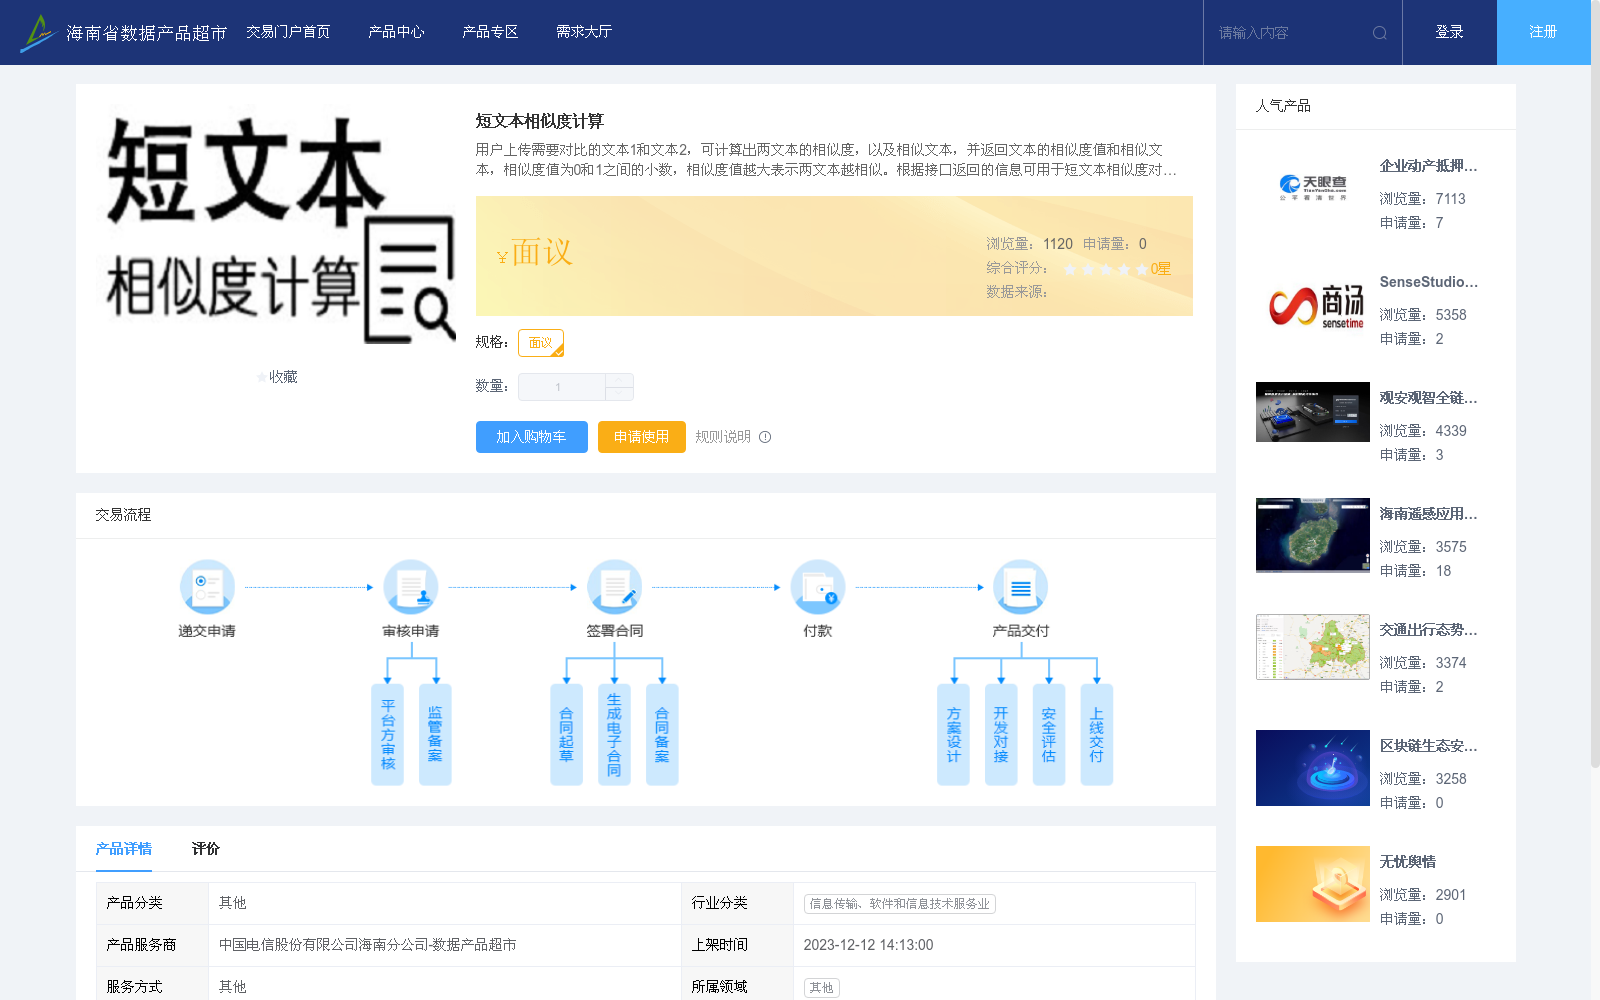Click the 开发对接 sub-step box

coord(1001,735)
